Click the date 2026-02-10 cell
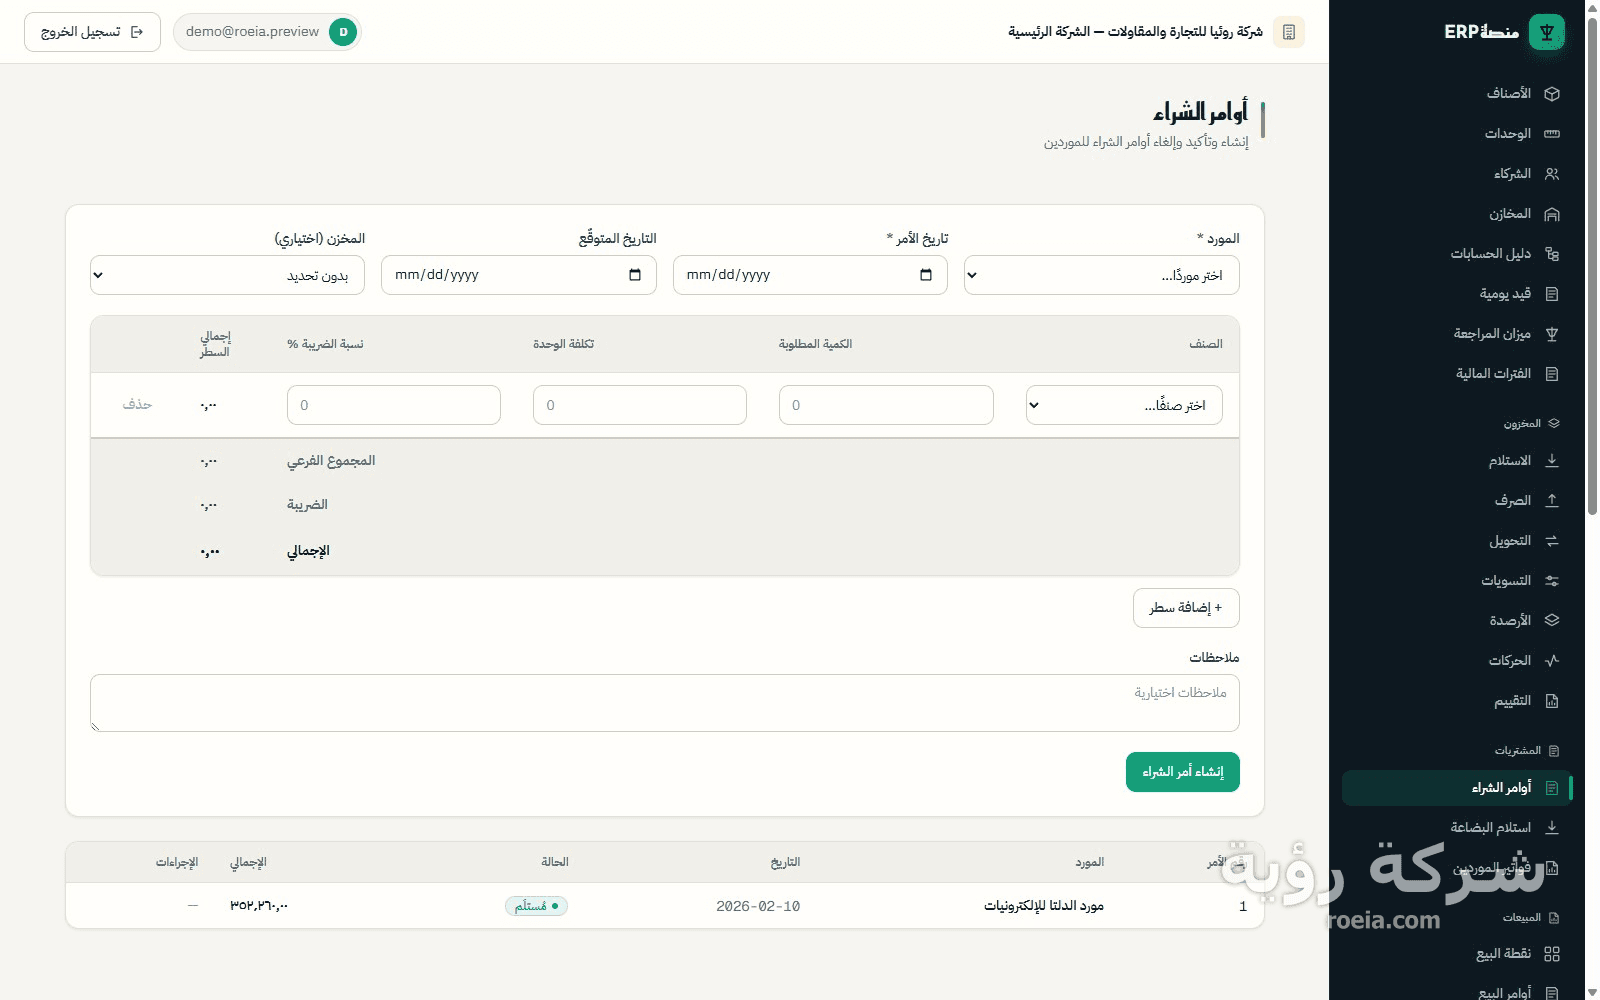 758,906
